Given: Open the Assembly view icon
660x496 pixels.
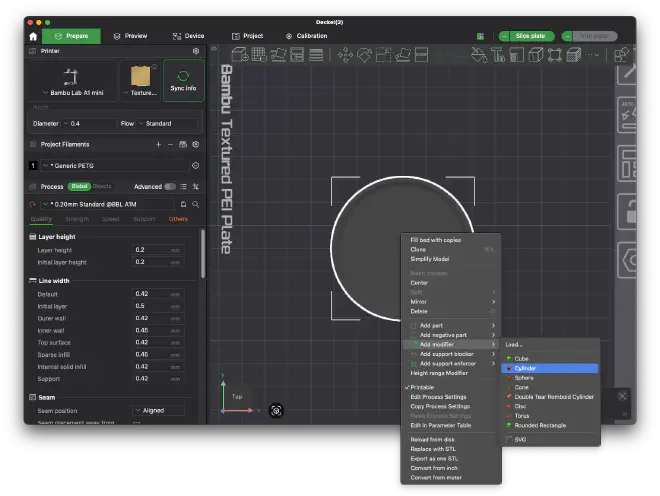Looking at the screenshot, I should click(x=621, y=55).
